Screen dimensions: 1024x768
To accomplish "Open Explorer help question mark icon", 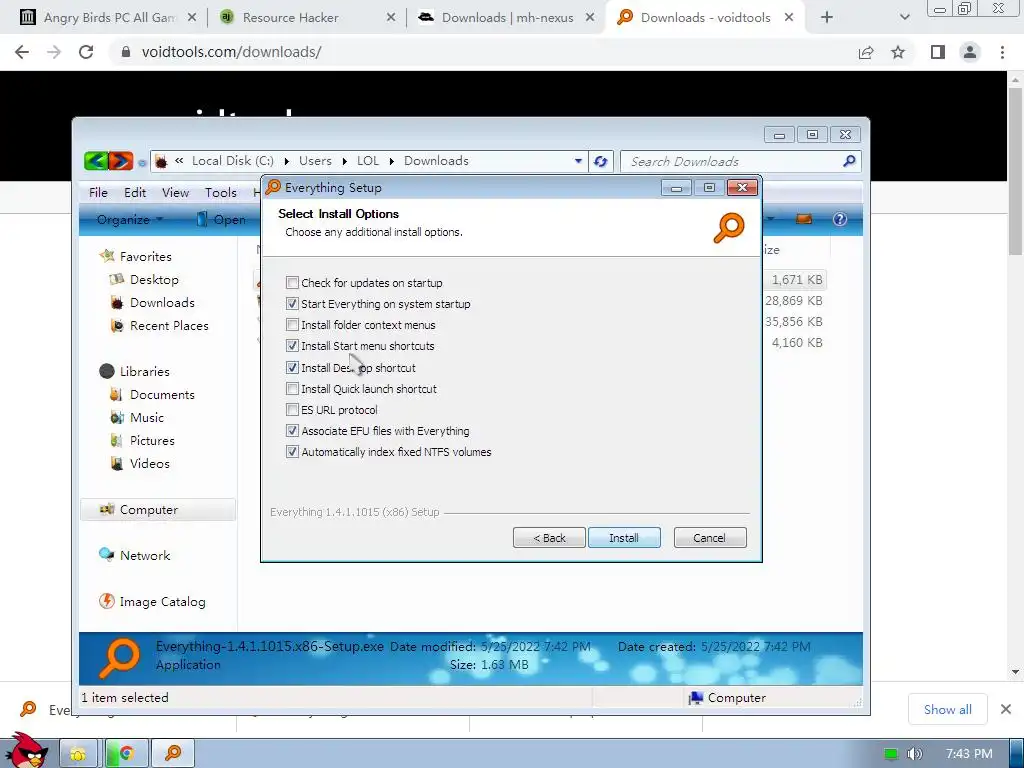I will [x=840, y=219].
